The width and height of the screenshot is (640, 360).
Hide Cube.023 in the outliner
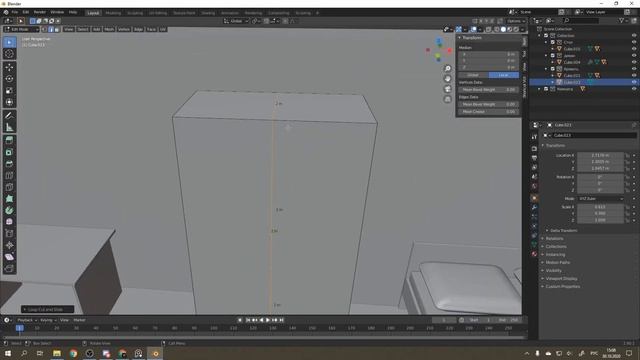(634, 82)
